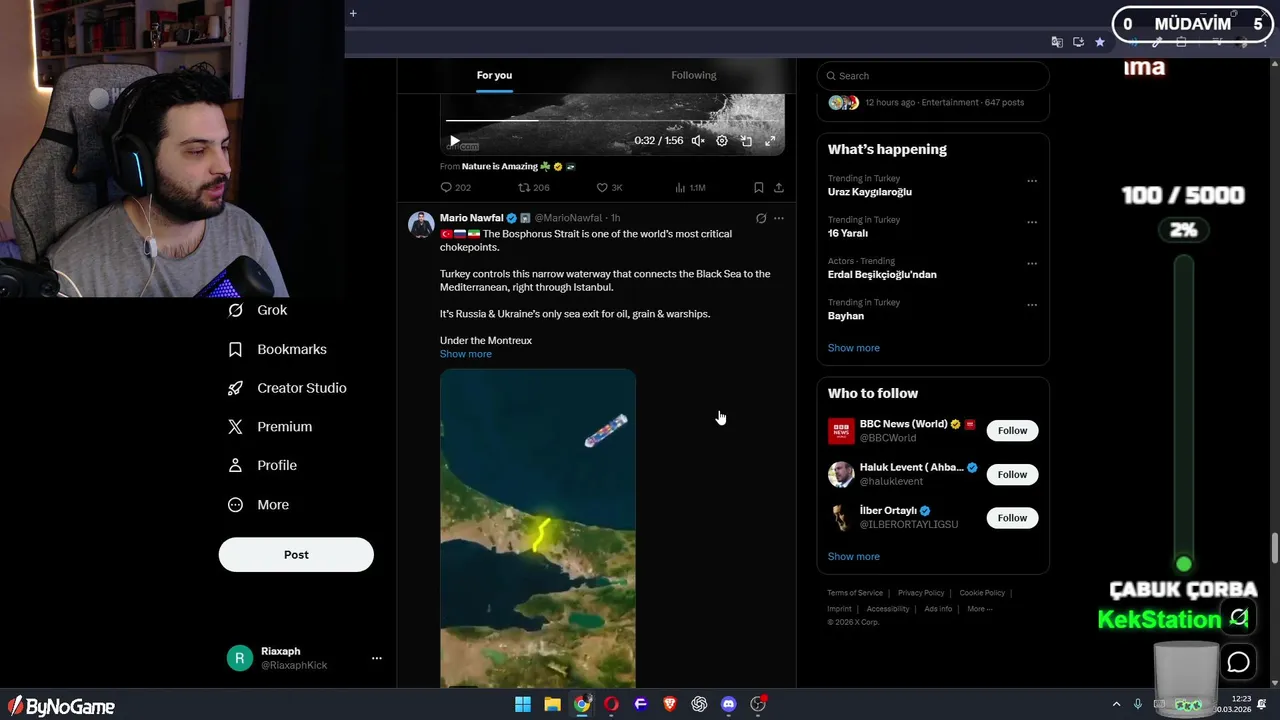Open Brave browser from the taskbar
1280x720 pixels.
670,704
